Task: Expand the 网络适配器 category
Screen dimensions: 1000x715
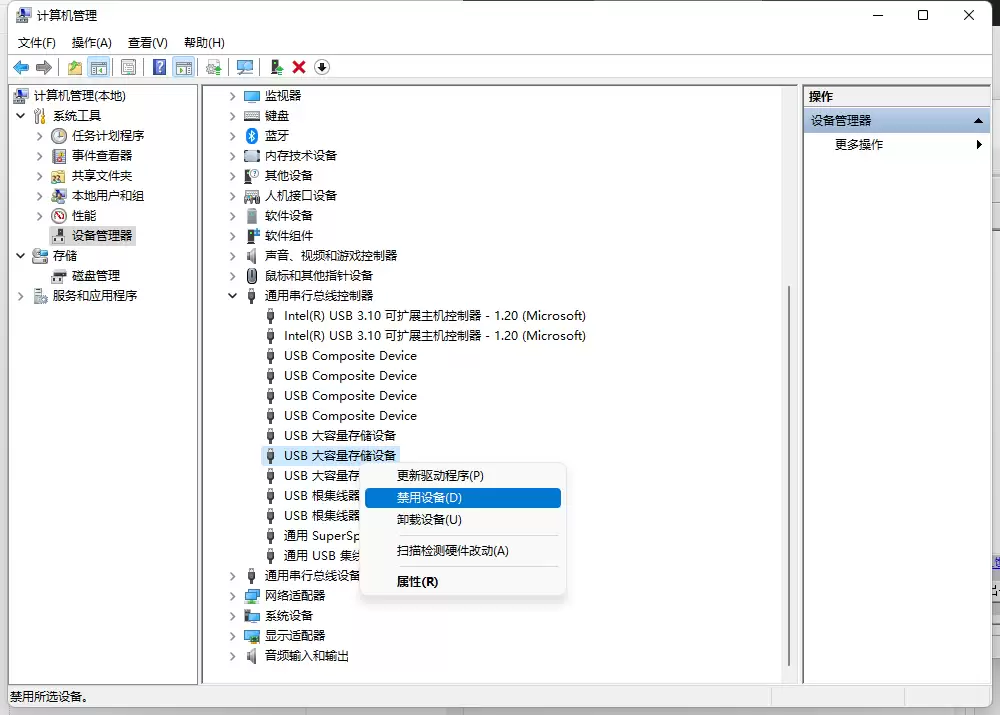Action: pyautogui.click(x=233, y=596)
